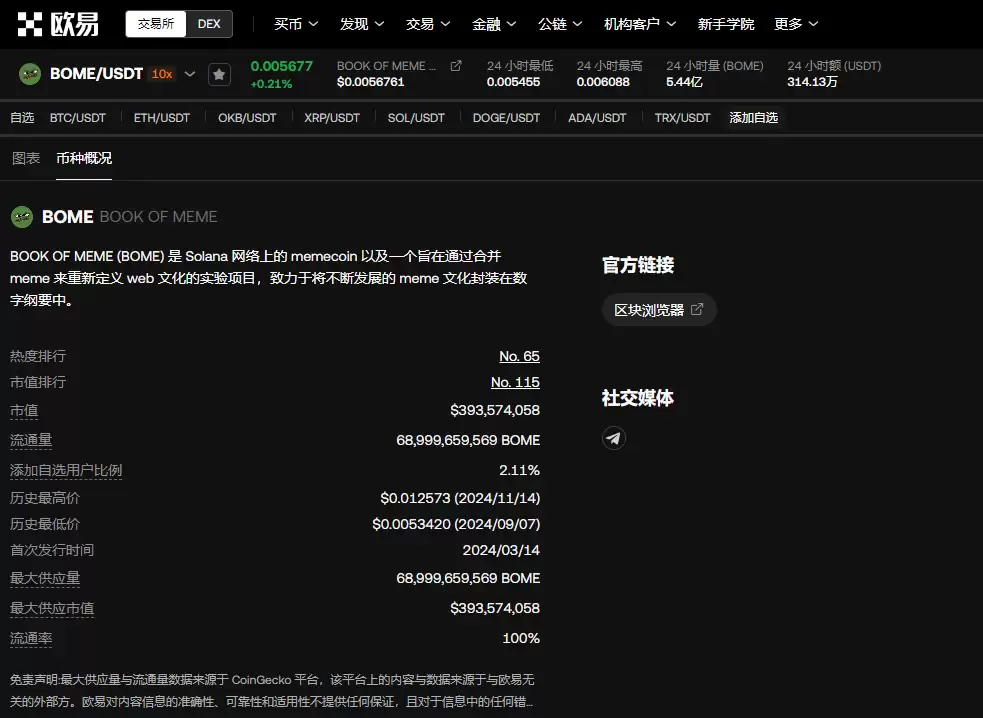Open the BOOK OF MEME external link icon
This screenshot has width=983, height=718.
point(456,66)
